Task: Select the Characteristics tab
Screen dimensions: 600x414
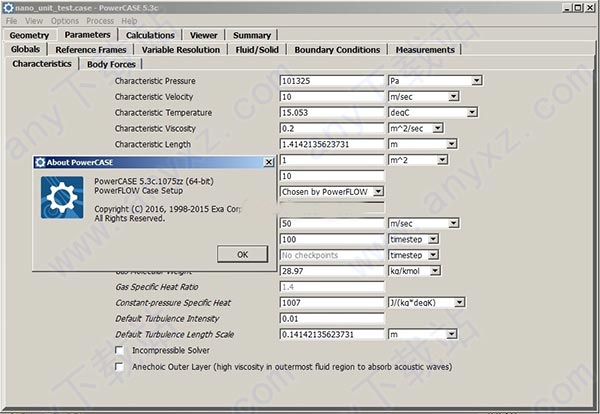Action: (x=42, y=64)
